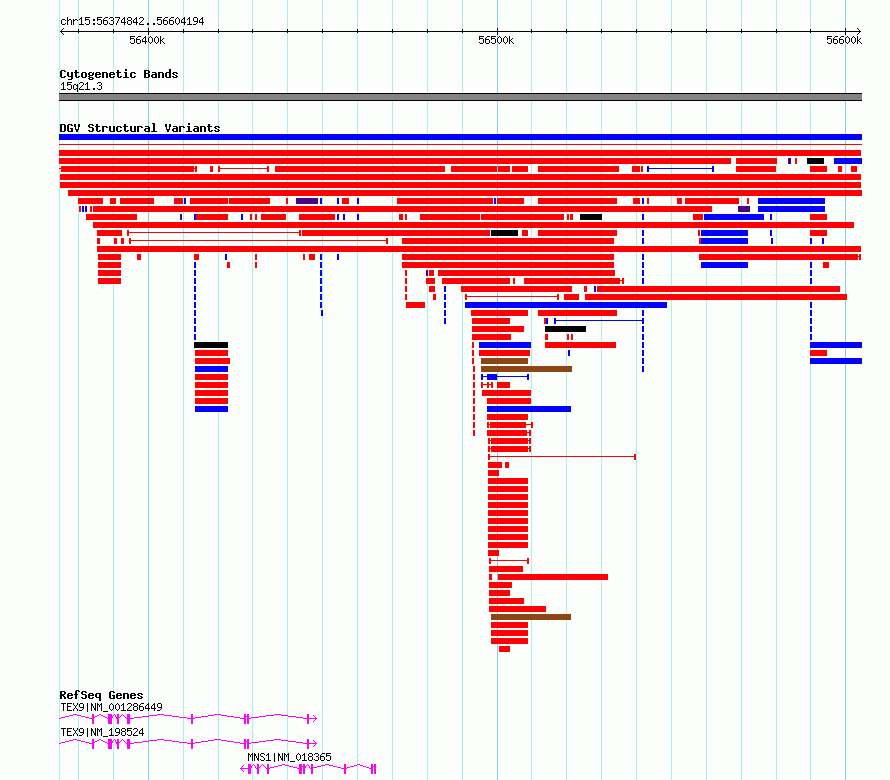Click the chr15:56374842..56604194 coordinate label

pyautogui.click(x=132, y=22)
